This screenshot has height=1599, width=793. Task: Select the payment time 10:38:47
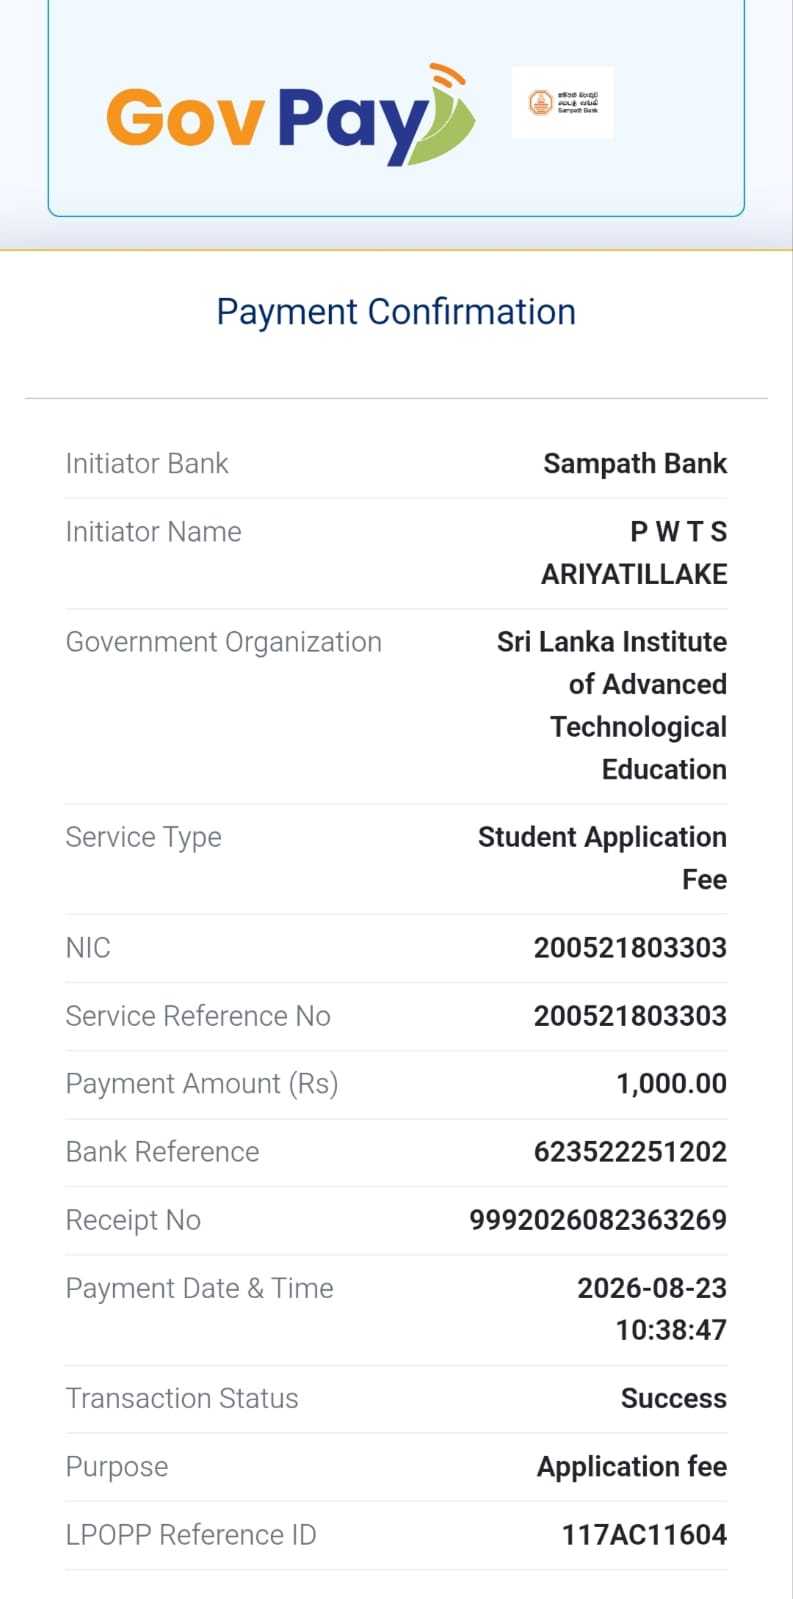[x=671, y=1331]
